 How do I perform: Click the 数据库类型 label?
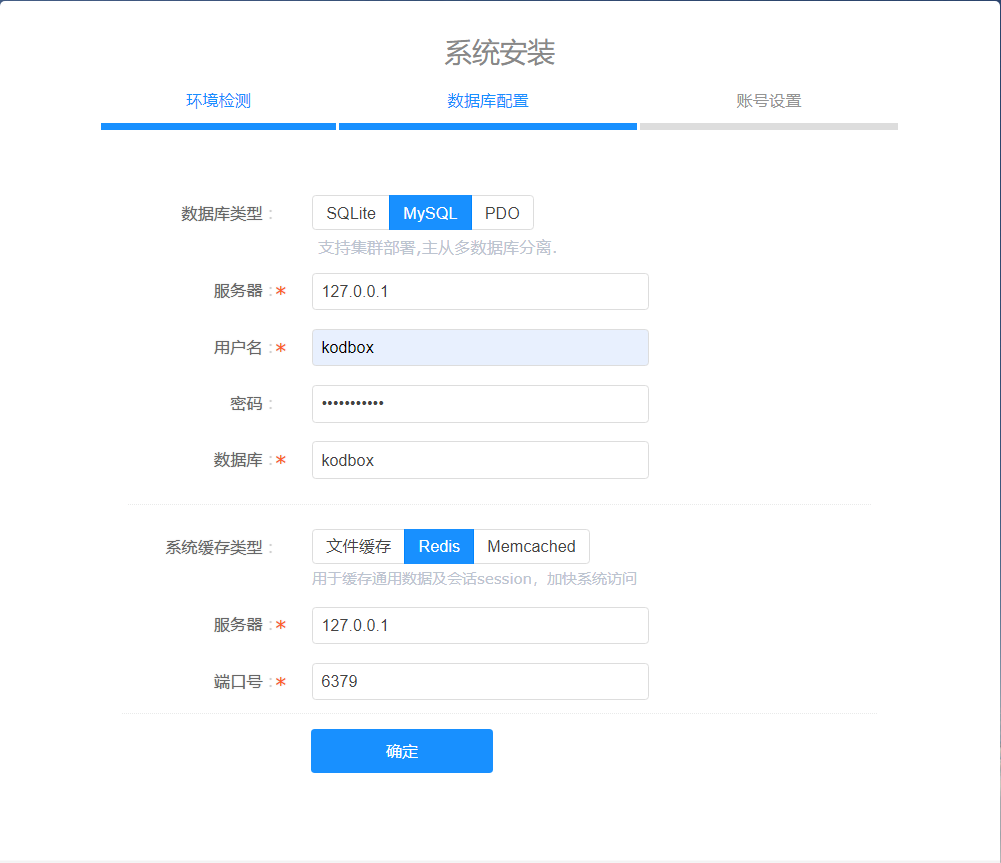pos(222,213)
